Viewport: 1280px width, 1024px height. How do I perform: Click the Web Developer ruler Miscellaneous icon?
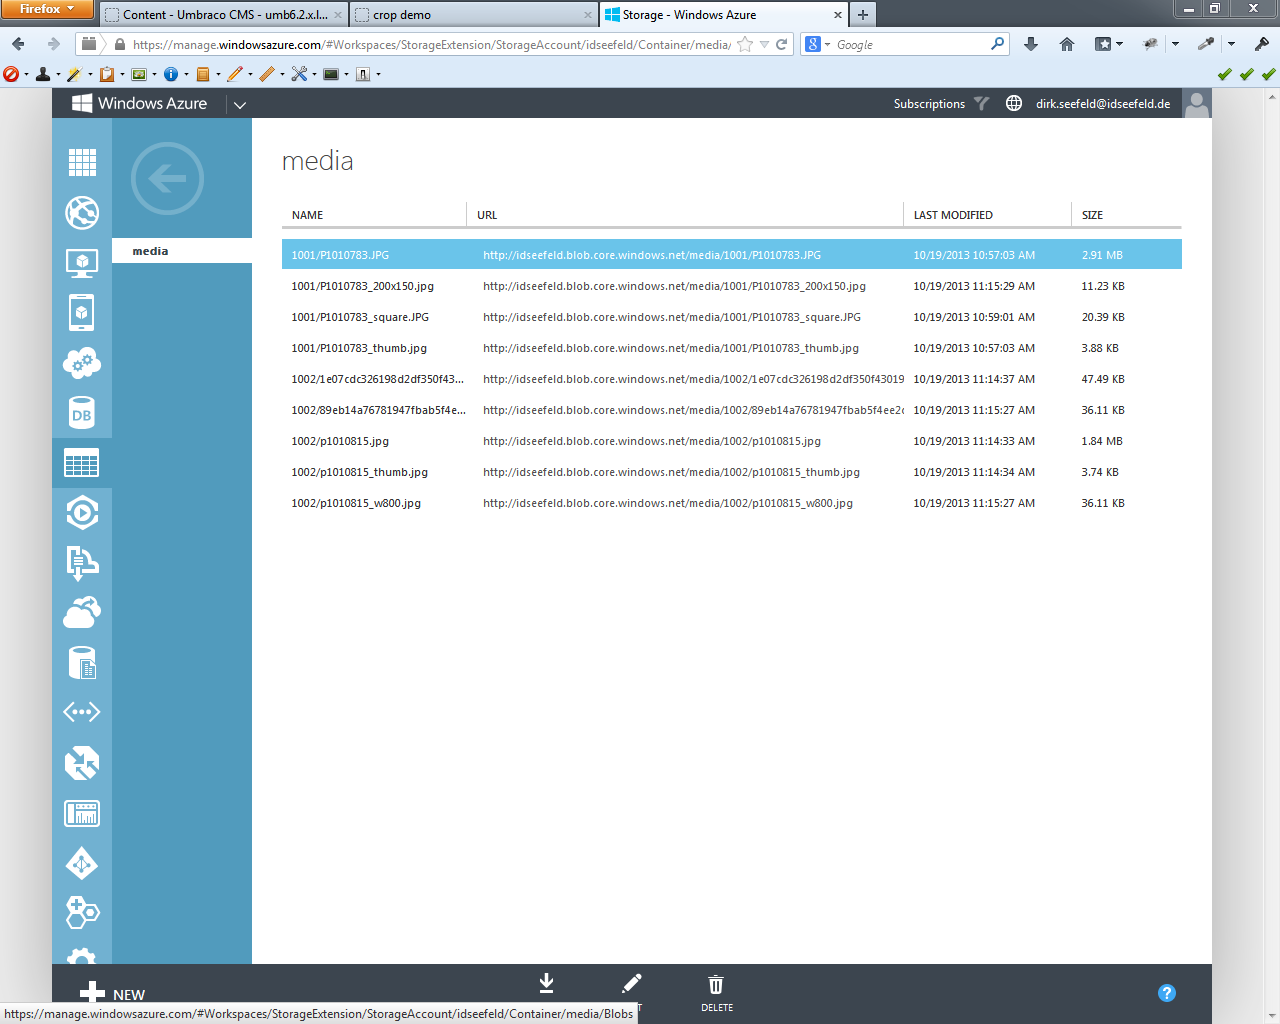(267, 74)
